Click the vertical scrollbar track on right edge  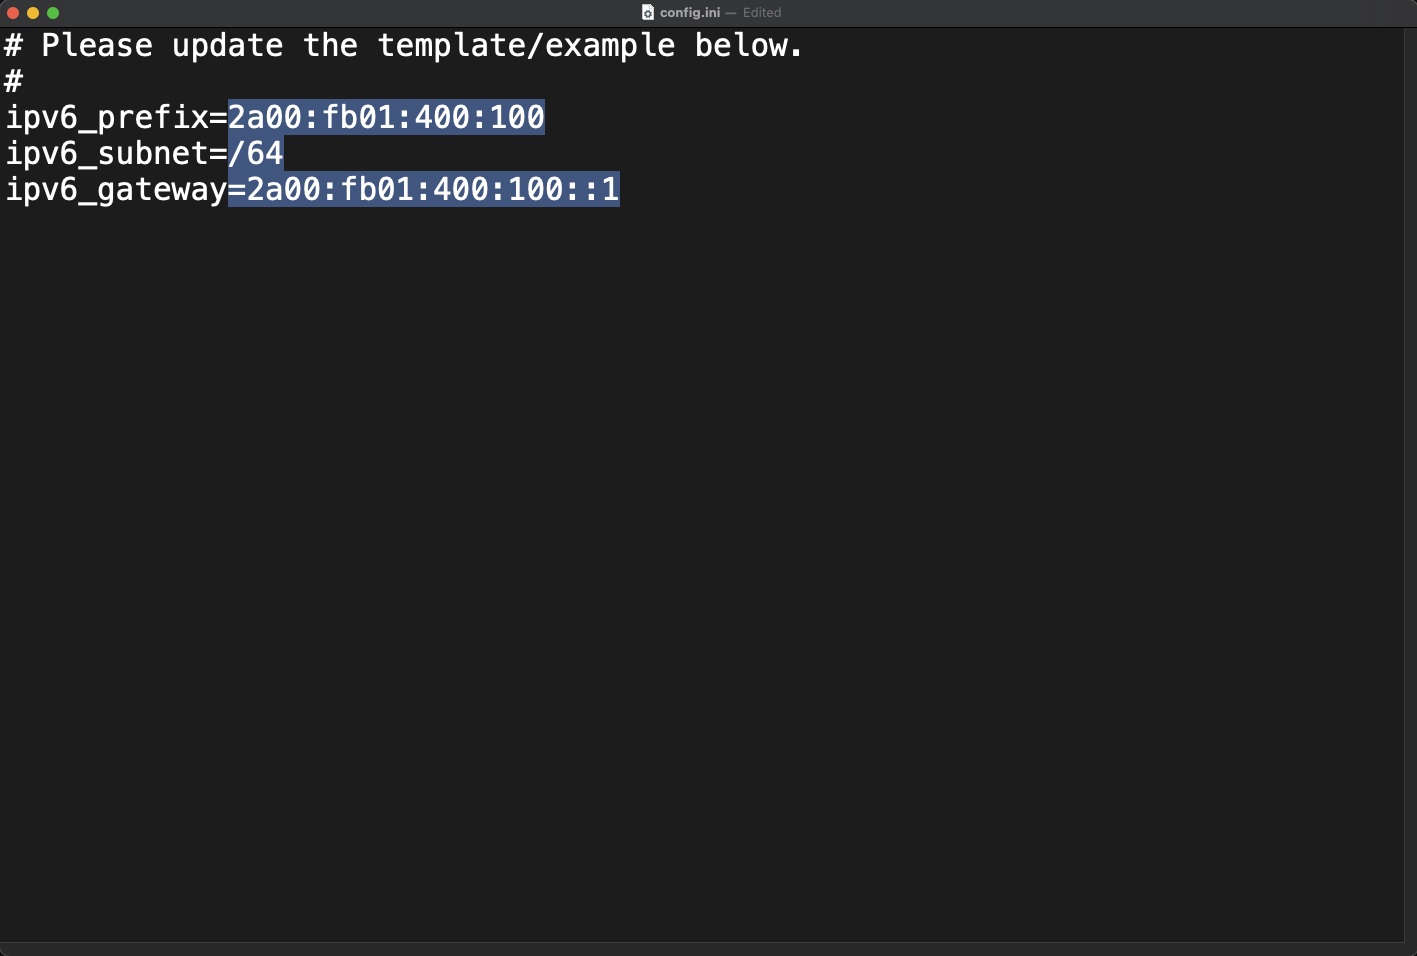[1410, 484]
